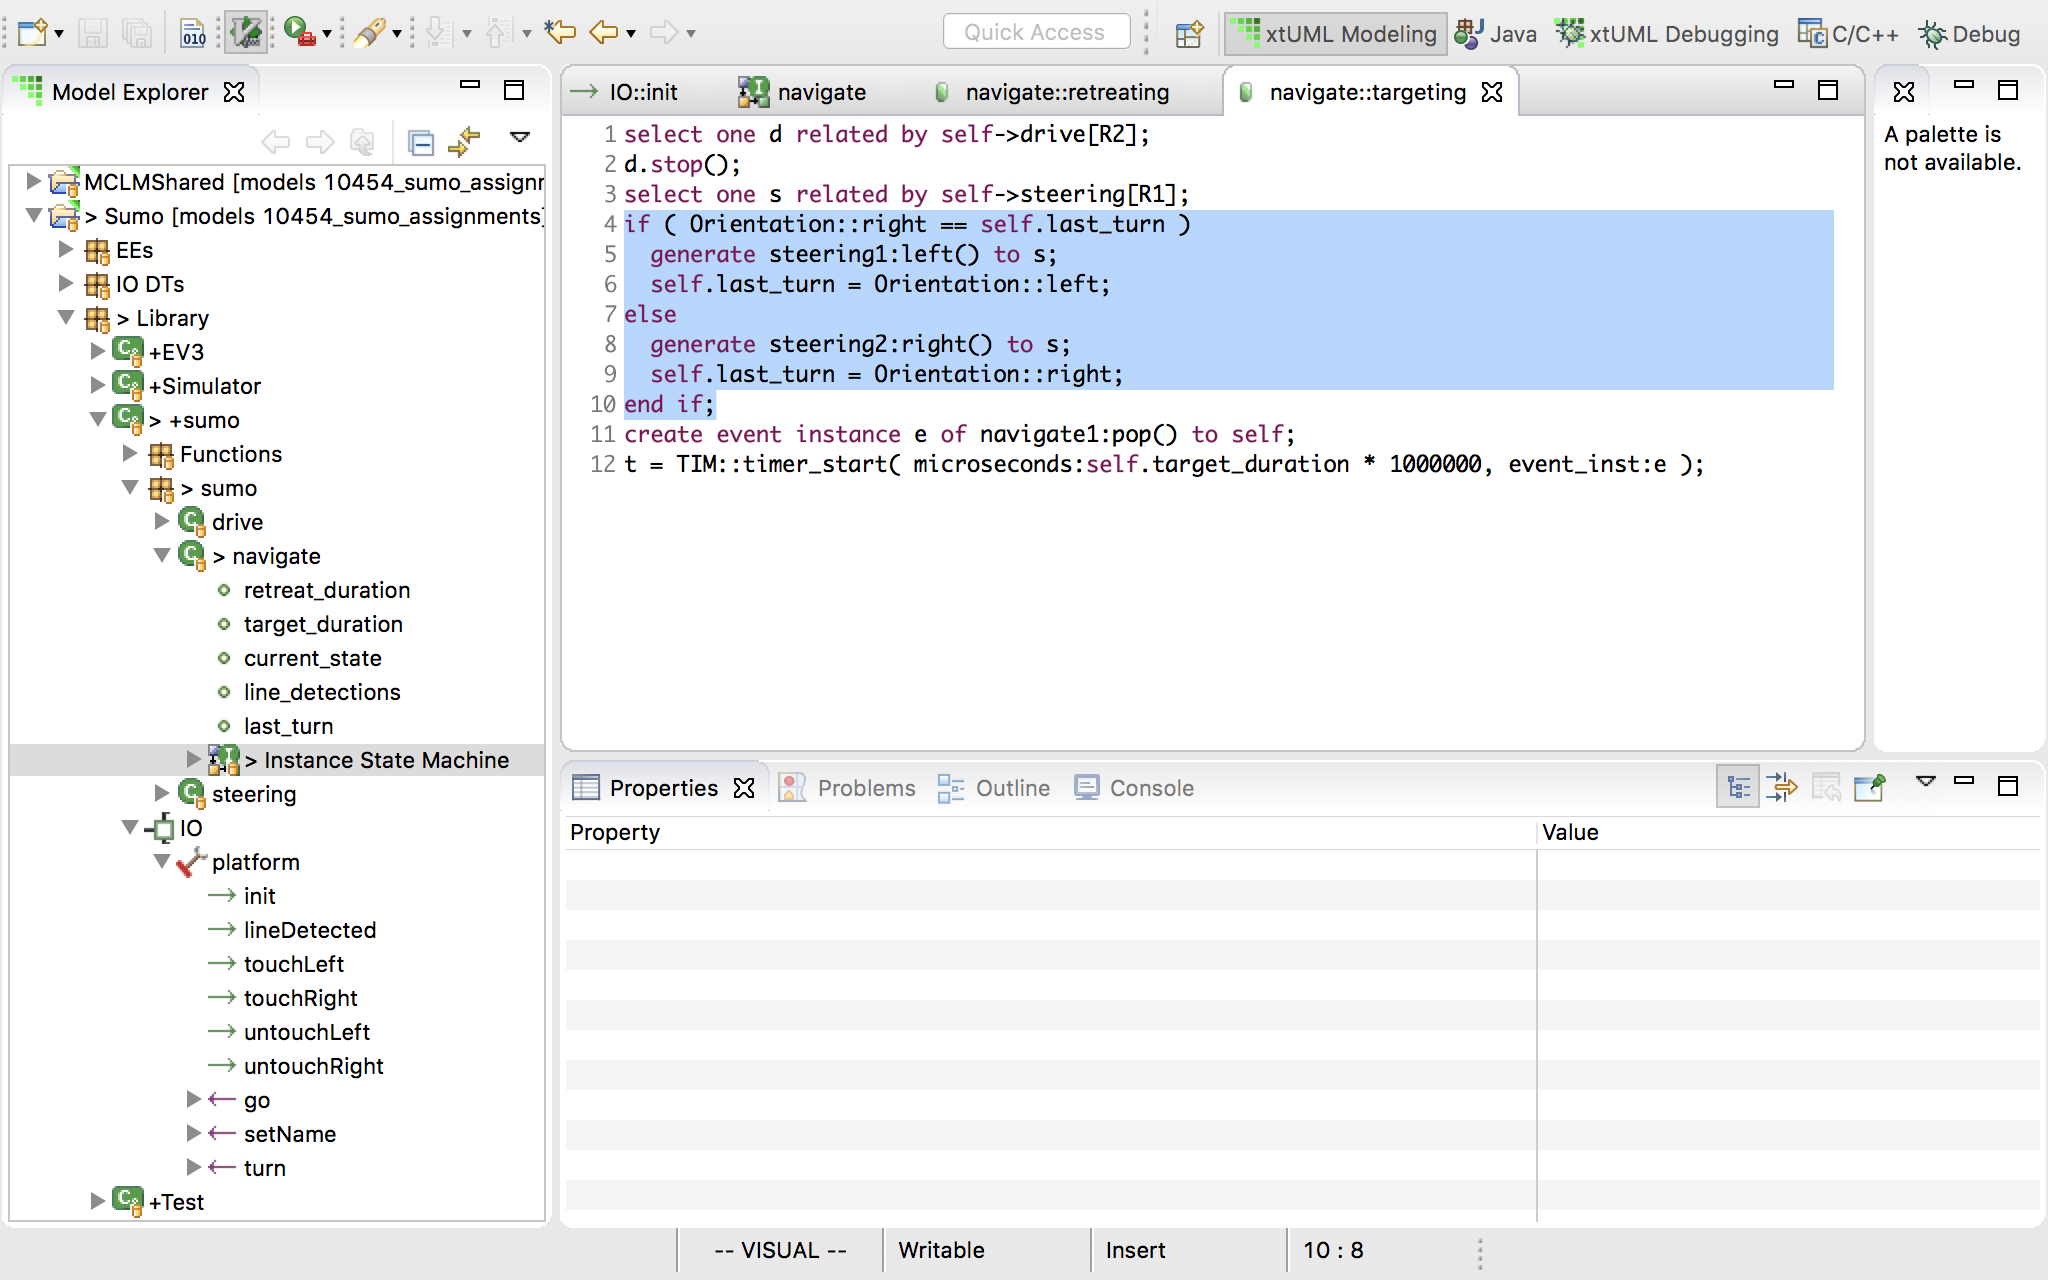
Task: Open the New wizard dropdown arrow
Action: pos(60,34)
